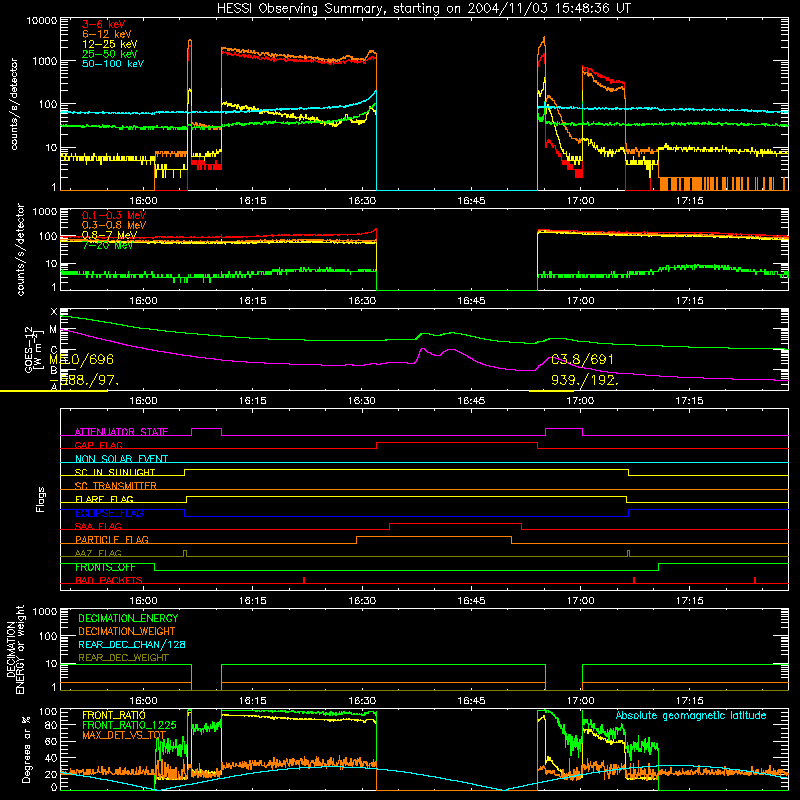This screenshot has width=800, height=800.
Task: Click the "16:00" tick under the GOES panel
Action: pyautogui.click(x=143, y=401)
